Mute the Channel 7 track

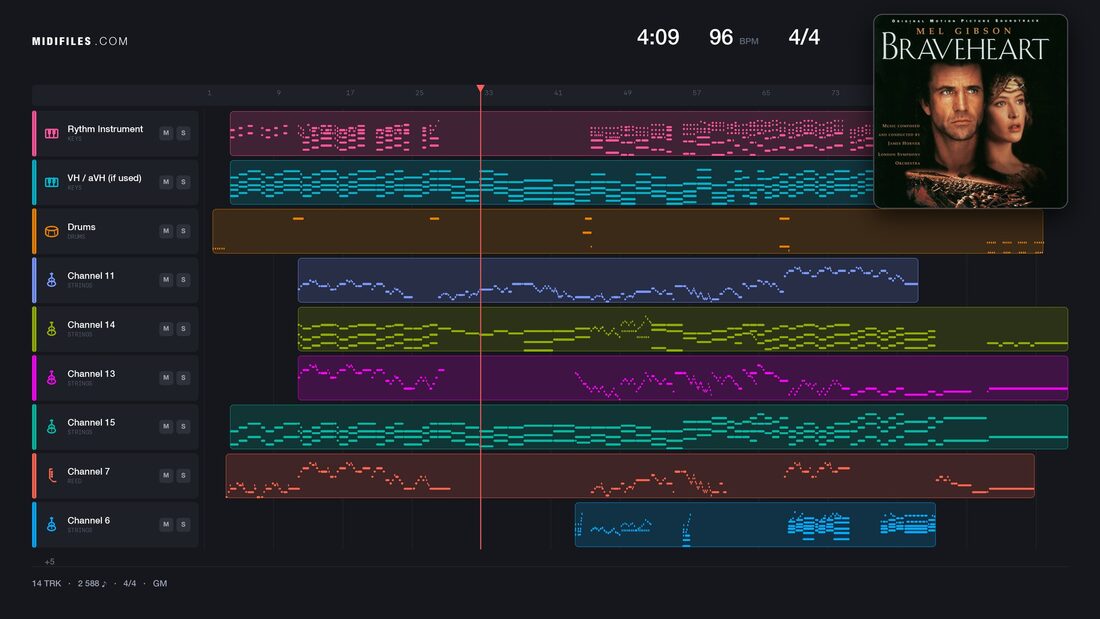click(x=166, y=475)
